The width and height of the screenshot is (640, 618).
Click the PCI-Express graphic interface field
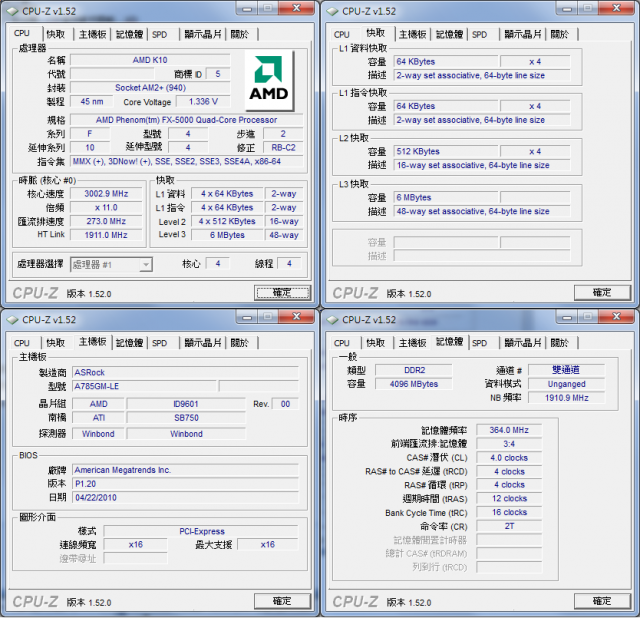(201, 531)
